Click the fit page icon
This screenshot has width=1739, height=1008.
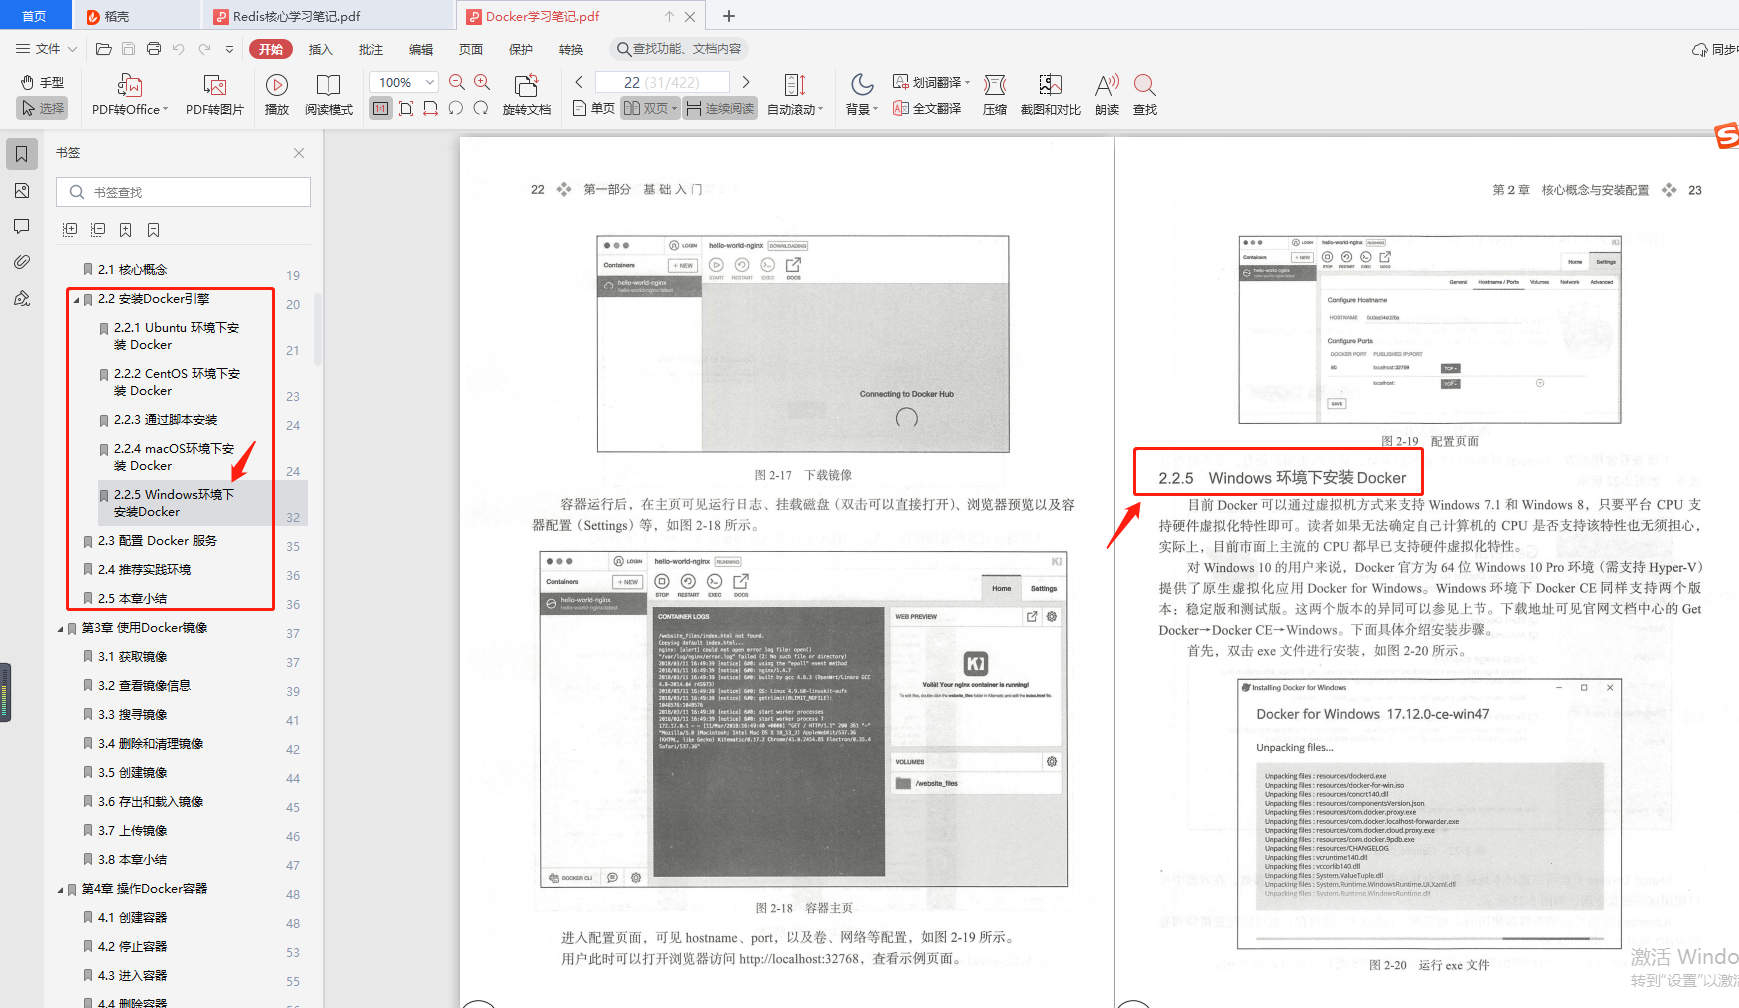pyautogui.click(x=406, y=108)
